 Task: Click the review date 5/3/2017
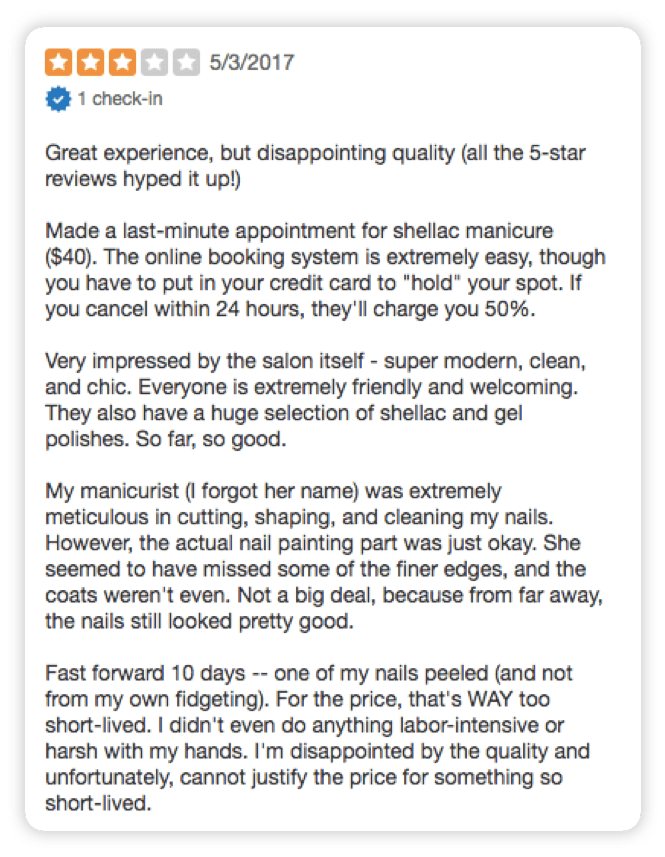252,64
